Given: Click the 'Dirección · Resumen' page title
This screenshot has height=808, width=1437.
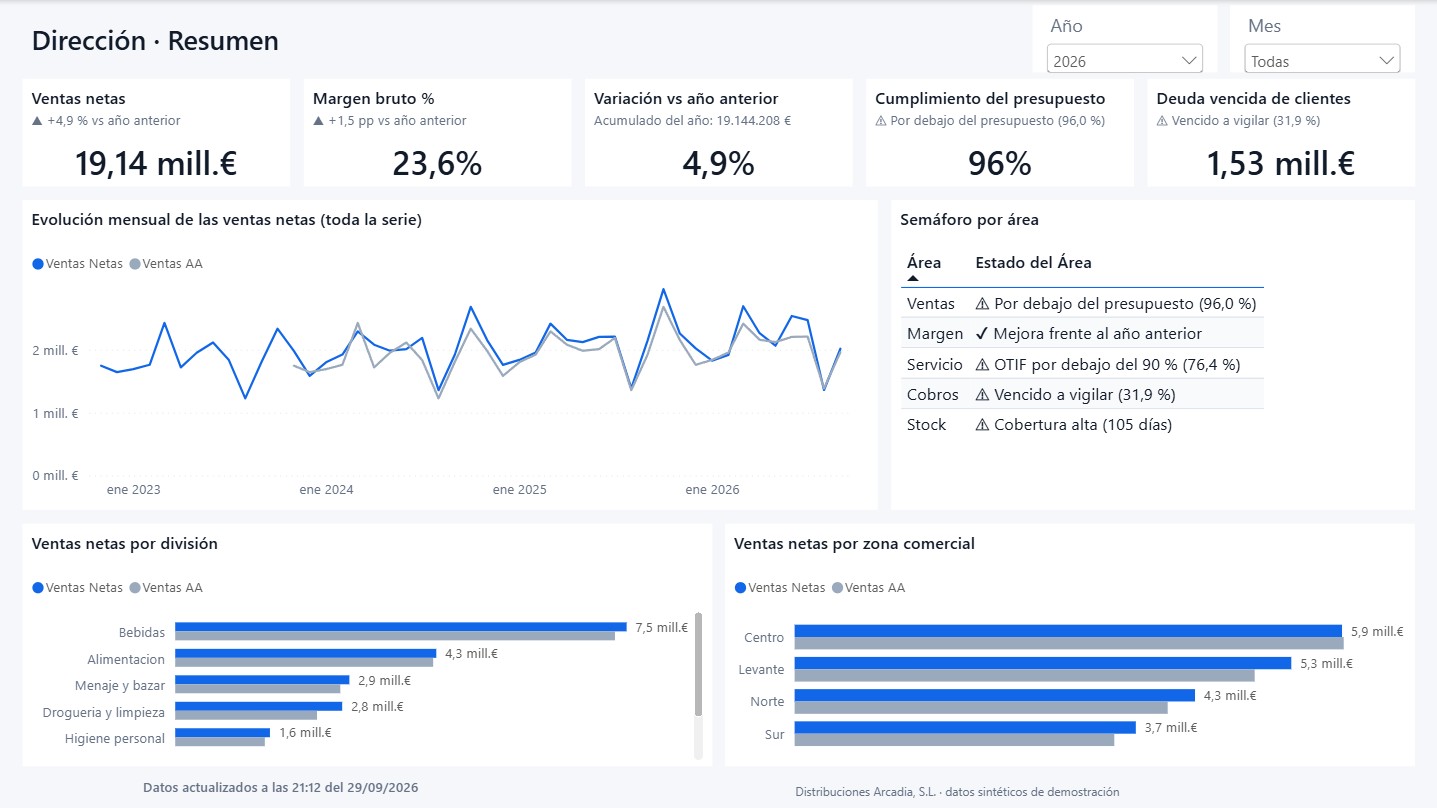Looking at the screenshot, I should click(x=155, y=41).
